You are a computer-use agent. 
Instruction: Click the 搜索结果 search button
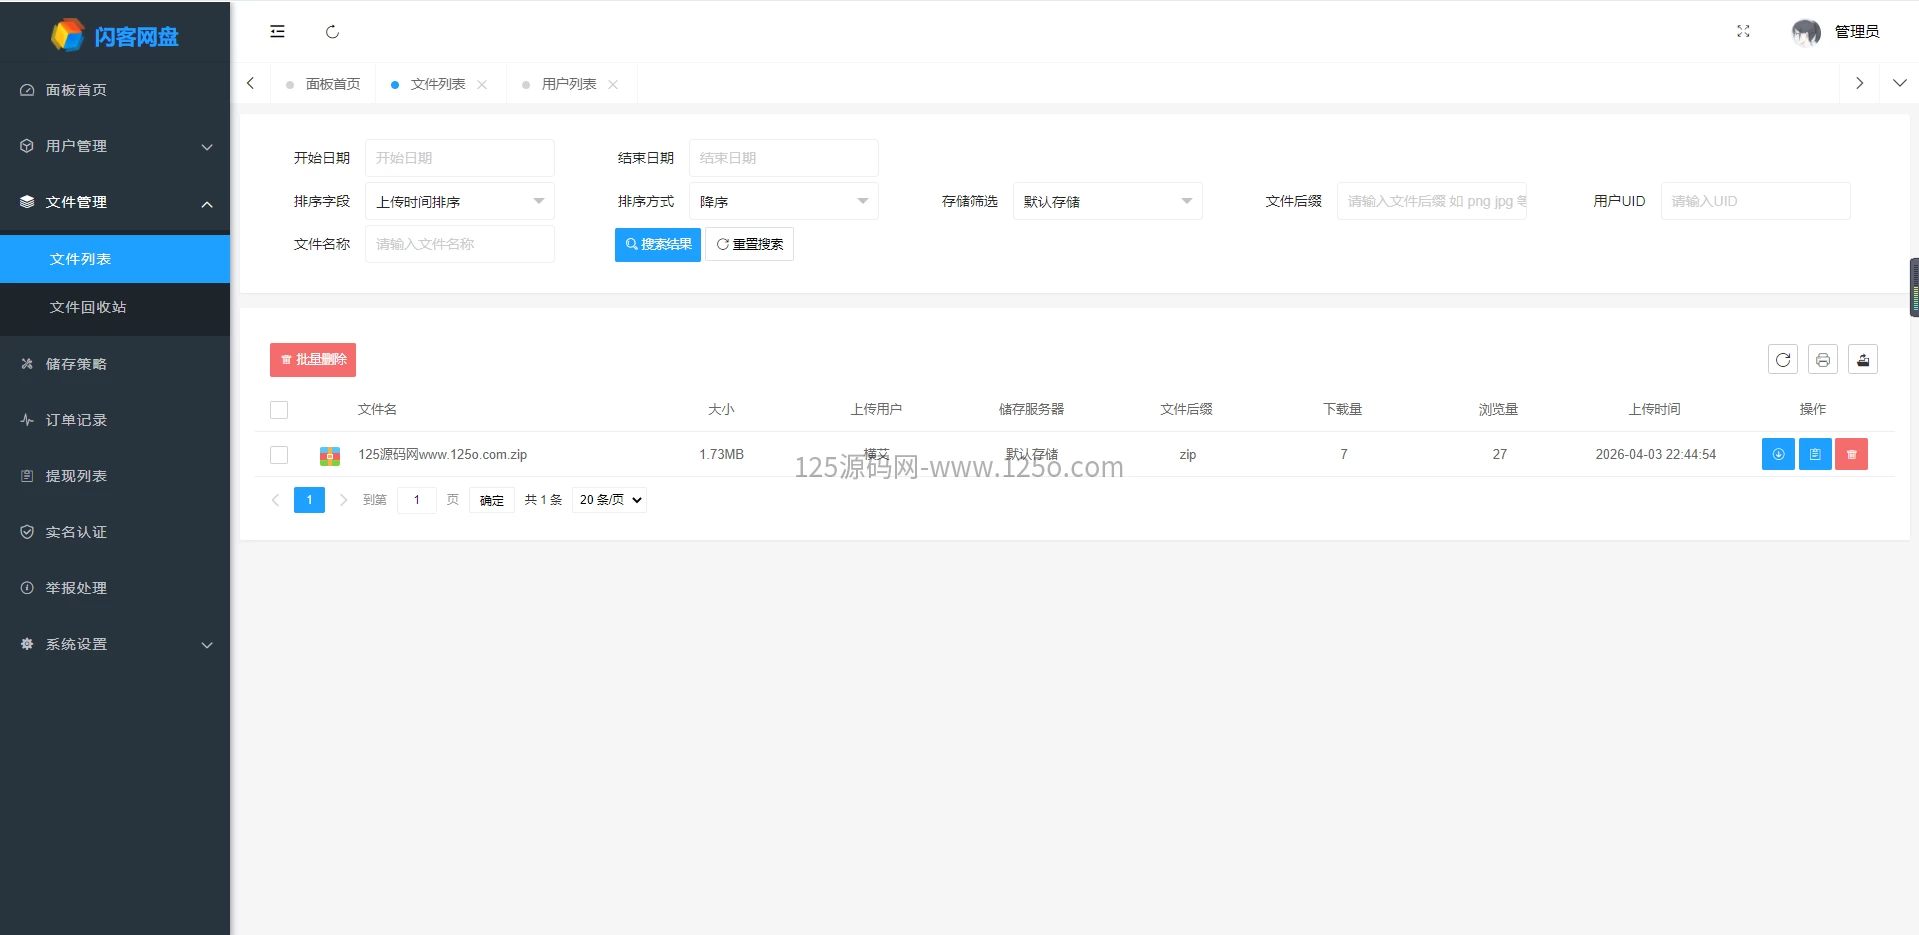[x=657, y=244]
